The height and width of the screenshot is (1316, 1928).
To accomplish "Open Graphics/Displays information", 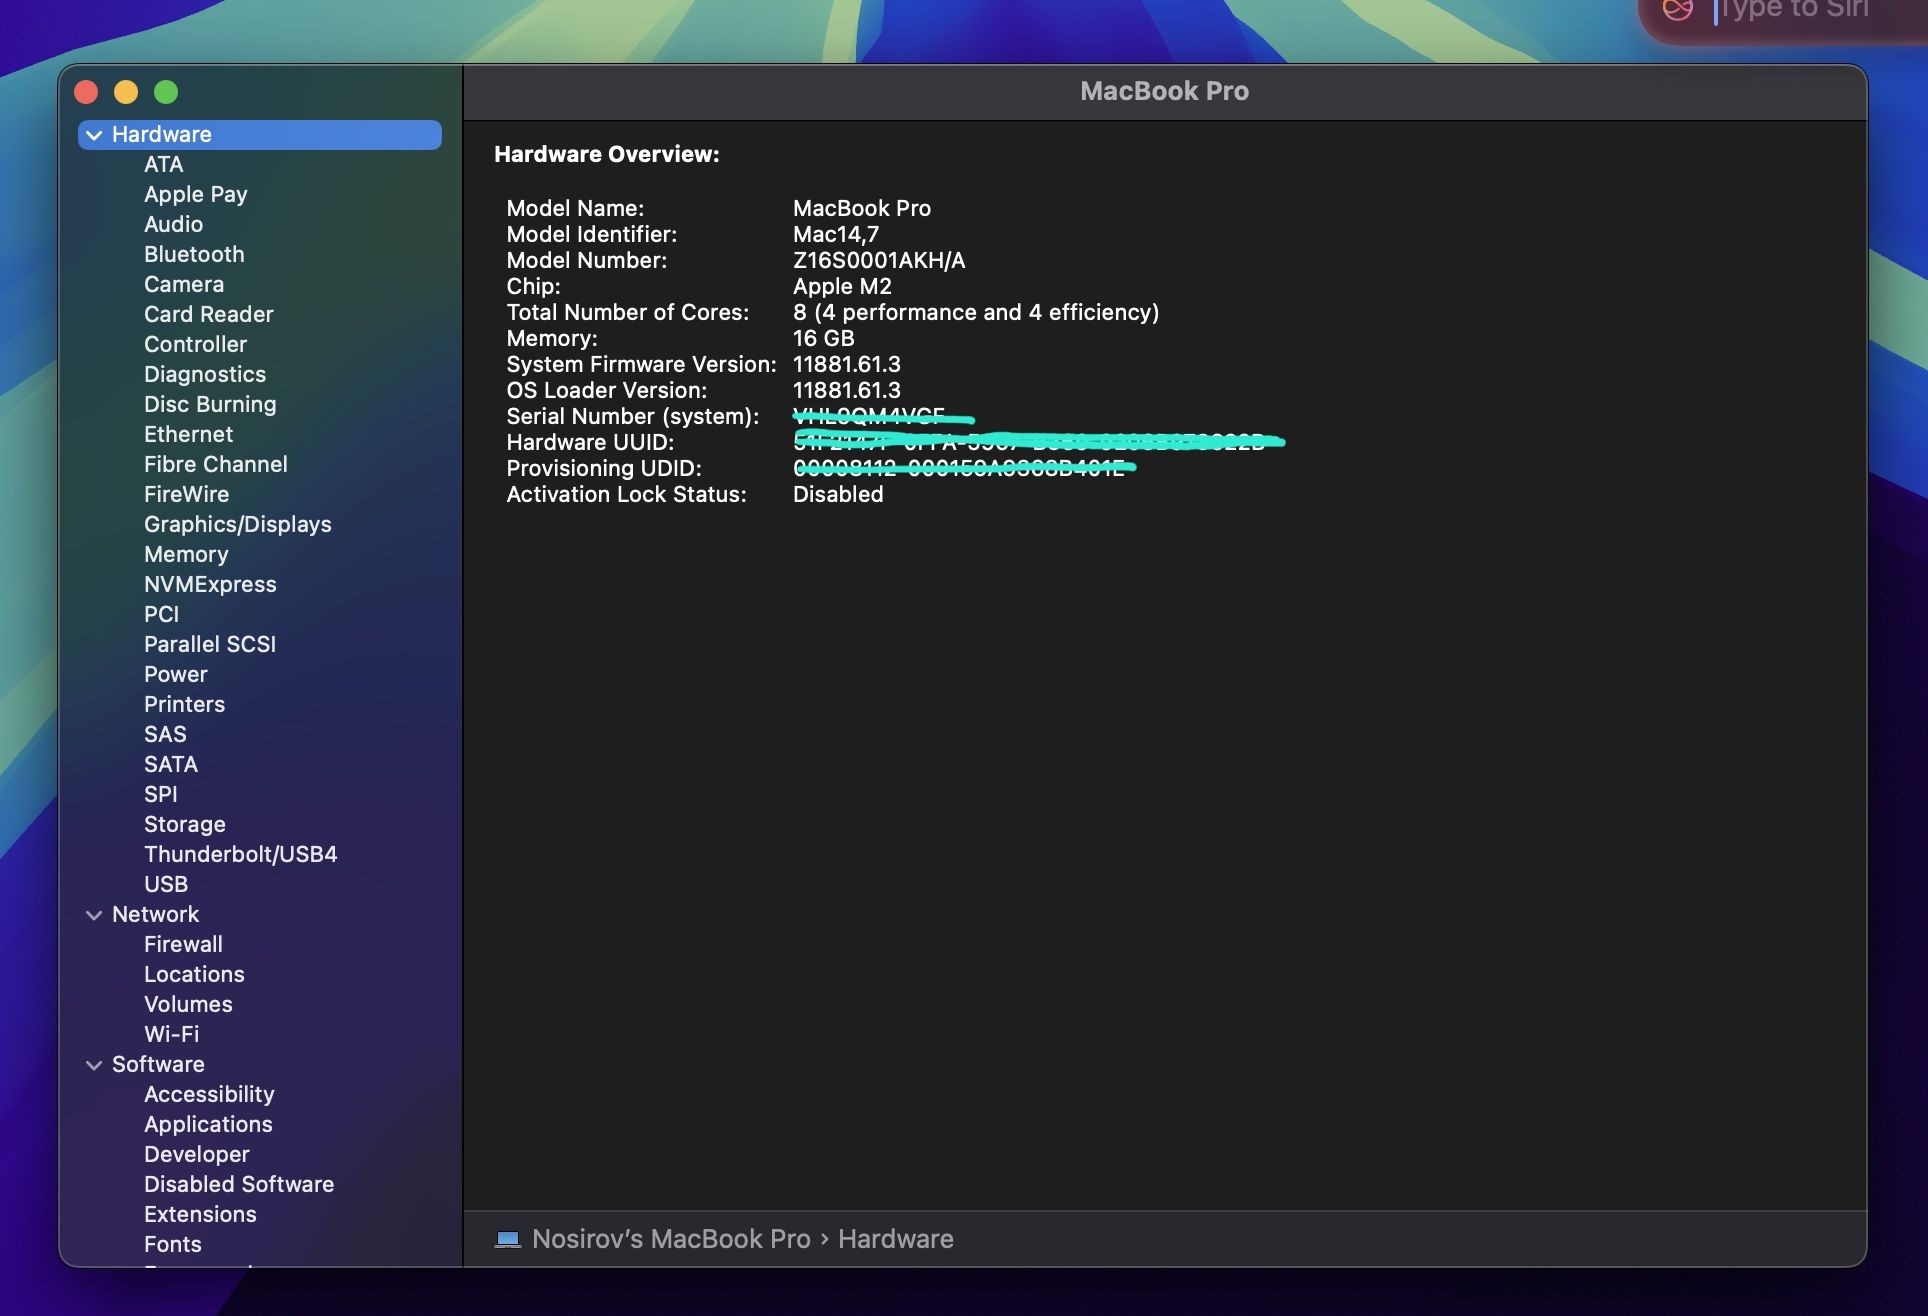I will pos(237,525).
